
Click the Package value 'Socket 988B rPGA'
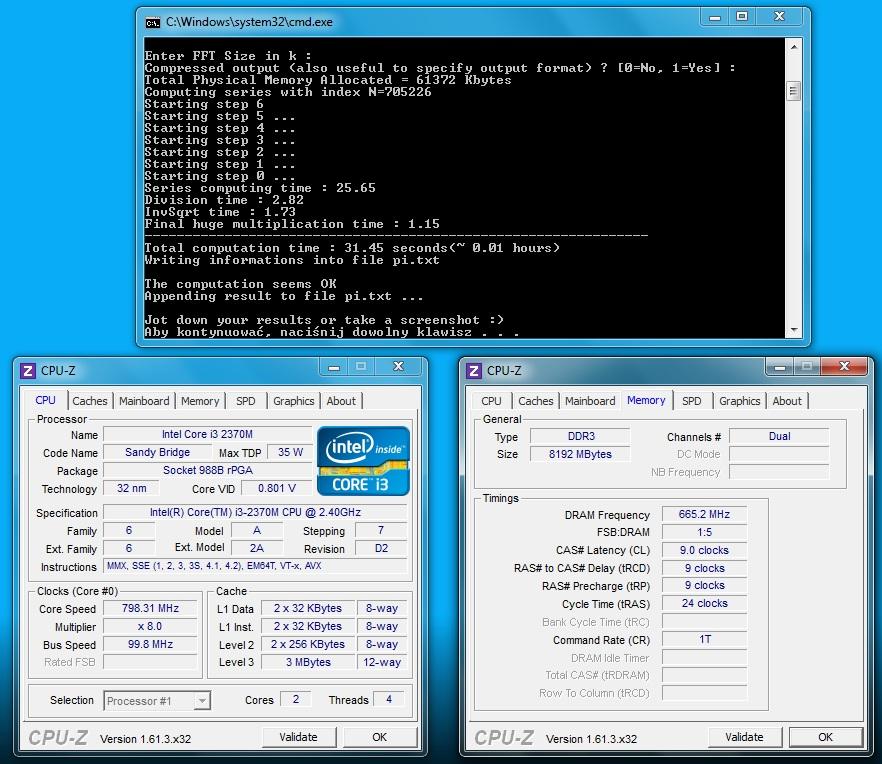[208, 470]
